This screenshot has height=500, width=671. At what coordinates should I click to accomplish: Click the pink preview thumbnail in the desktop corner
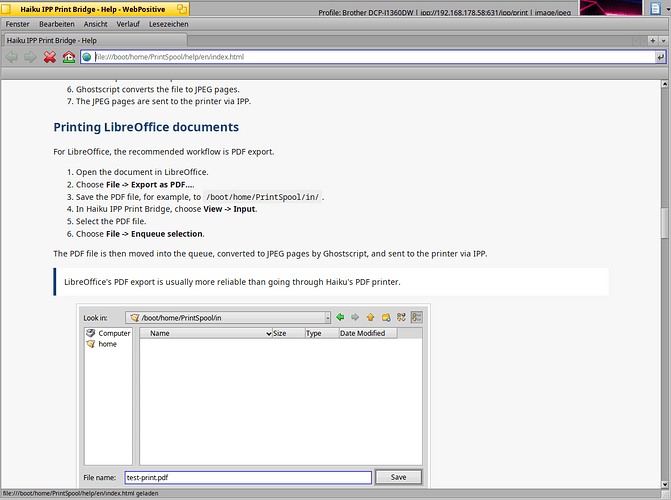pyautogui.click(x=611, y=7)
